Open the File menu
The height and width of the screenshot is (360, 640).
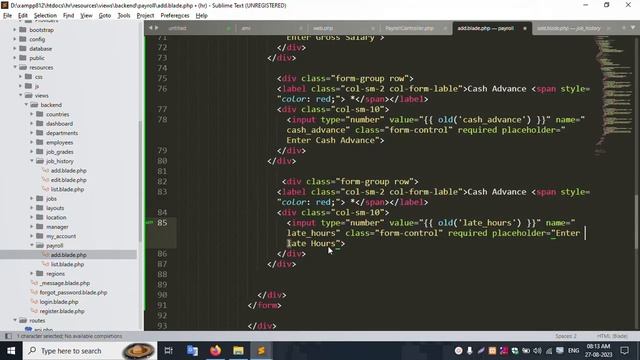coord(7,16)
